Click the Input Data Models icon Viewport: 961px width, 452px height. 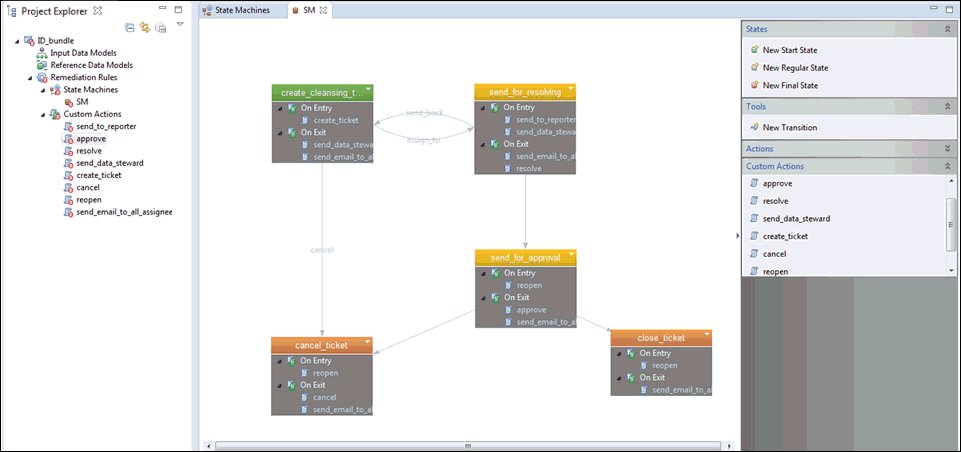[x=42, y=53]
